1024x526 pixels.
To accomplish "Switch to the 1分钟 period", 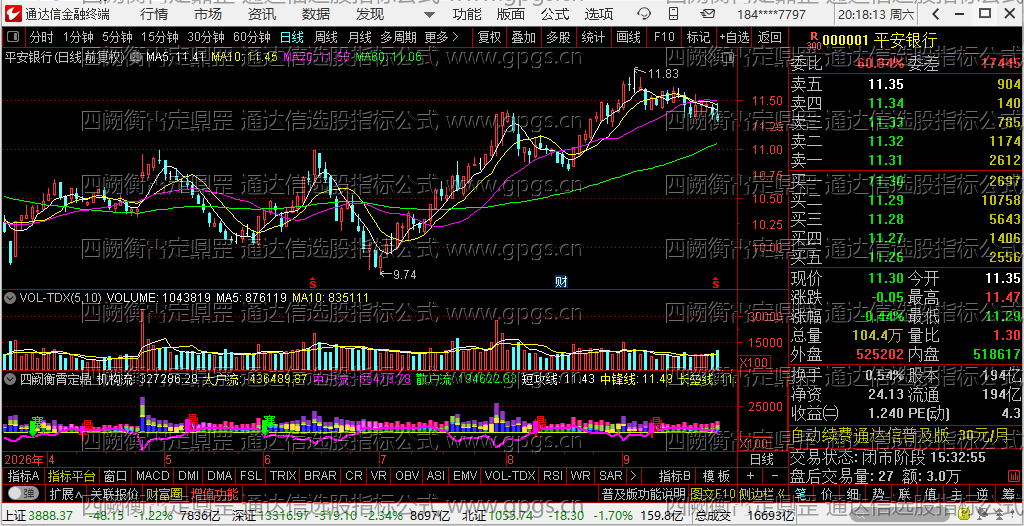I will pos(78,37).
